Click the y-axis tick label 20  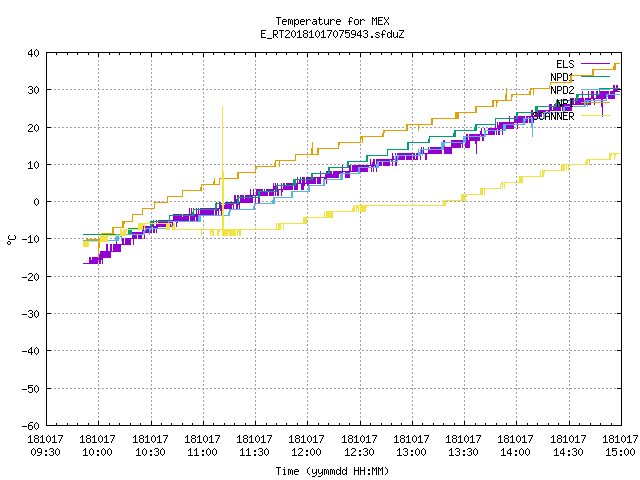[33, 128]
